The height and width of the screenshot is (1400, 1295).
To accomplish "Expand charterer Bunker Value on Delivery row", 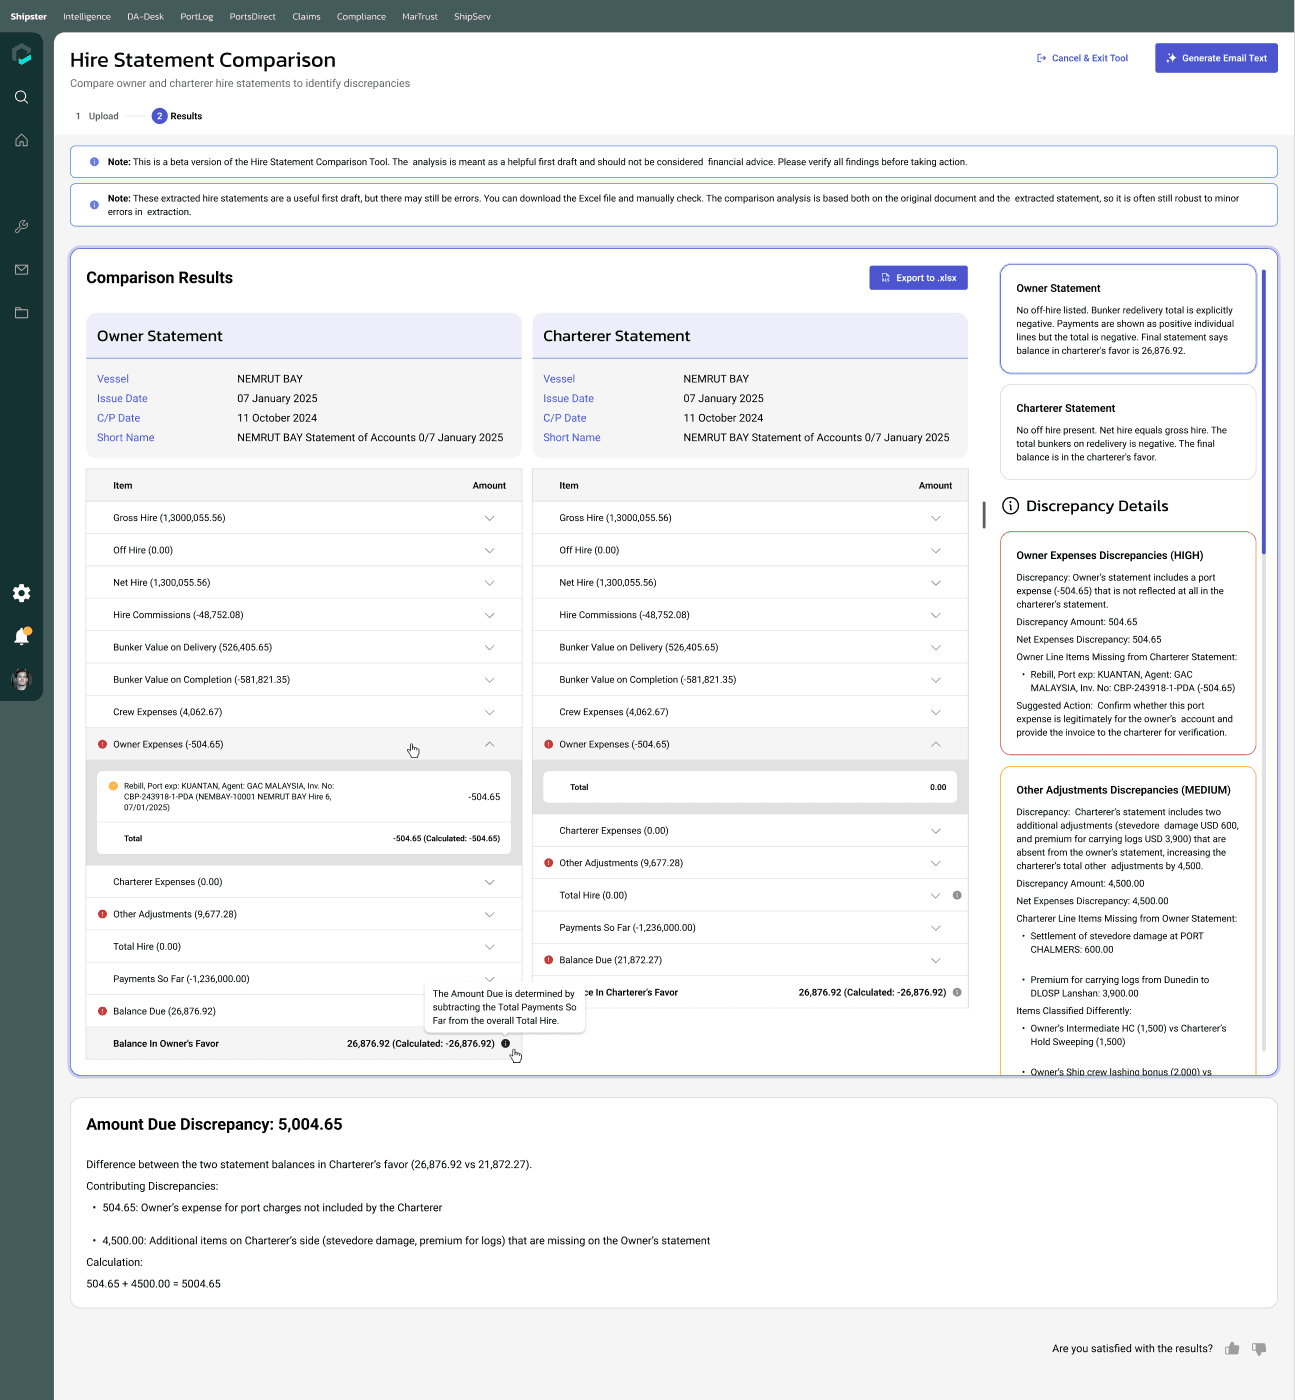I will coord(936,647).
